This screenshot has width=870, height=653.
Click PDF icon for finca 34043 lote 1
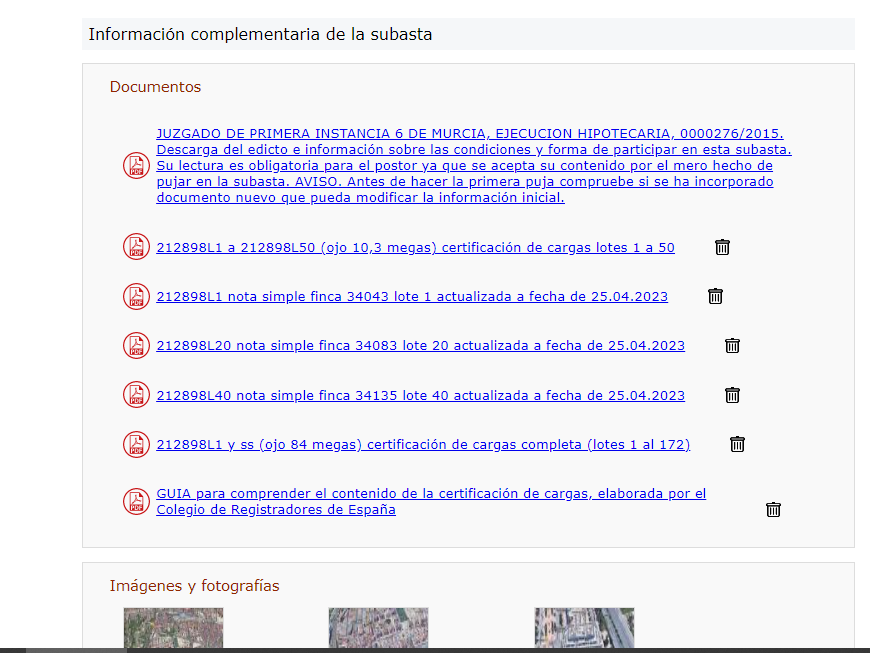(x=136, y=296)
